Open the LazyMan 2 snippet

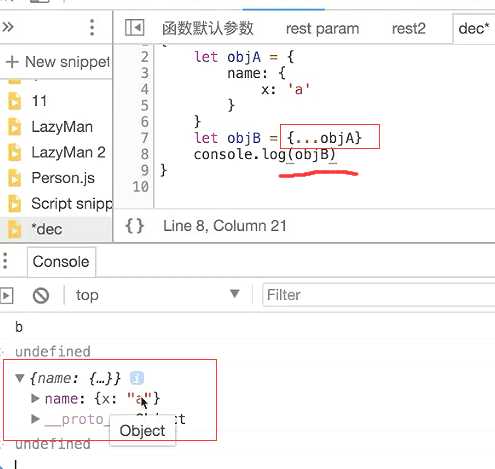[x=68, y=152]
